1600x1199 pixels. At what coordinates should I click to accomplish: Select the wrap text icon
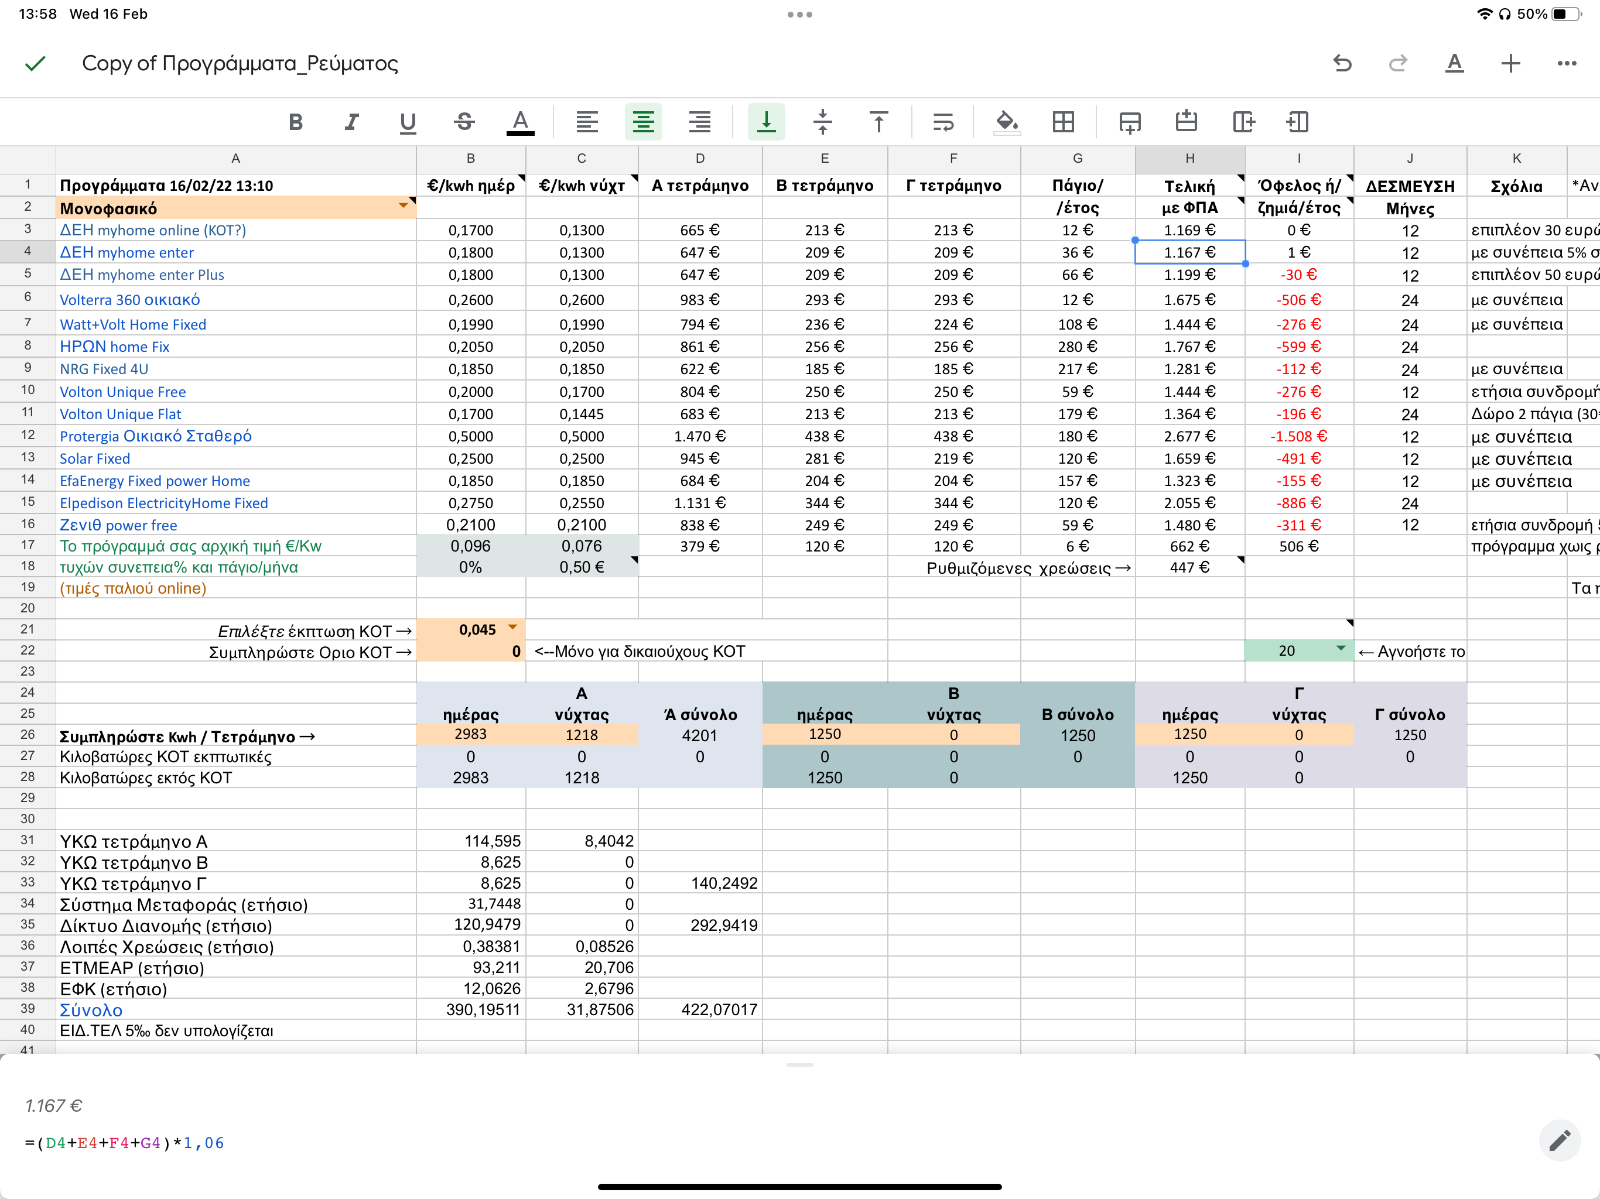point(943,122)
